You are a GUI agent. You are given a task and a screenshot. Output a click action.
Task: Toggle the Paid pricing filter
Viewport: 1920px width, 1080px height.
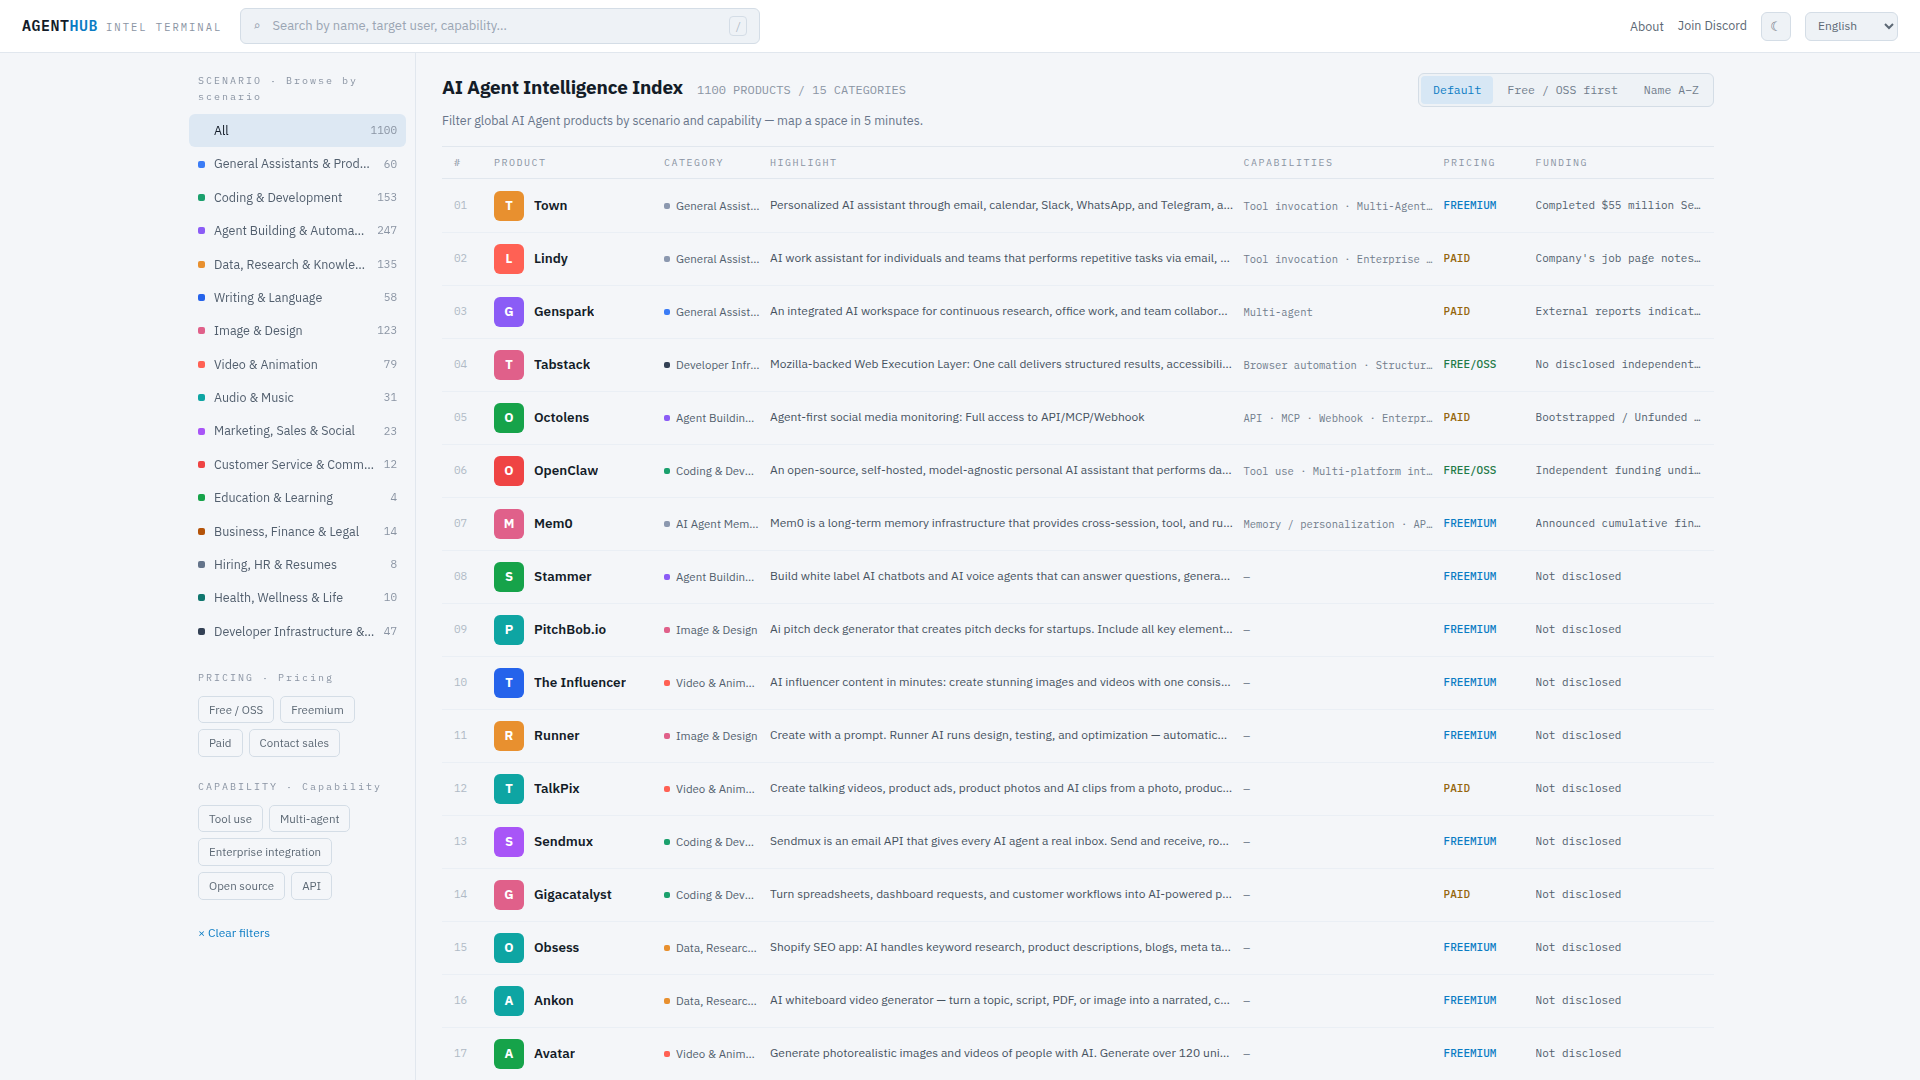tap(220, 743)
